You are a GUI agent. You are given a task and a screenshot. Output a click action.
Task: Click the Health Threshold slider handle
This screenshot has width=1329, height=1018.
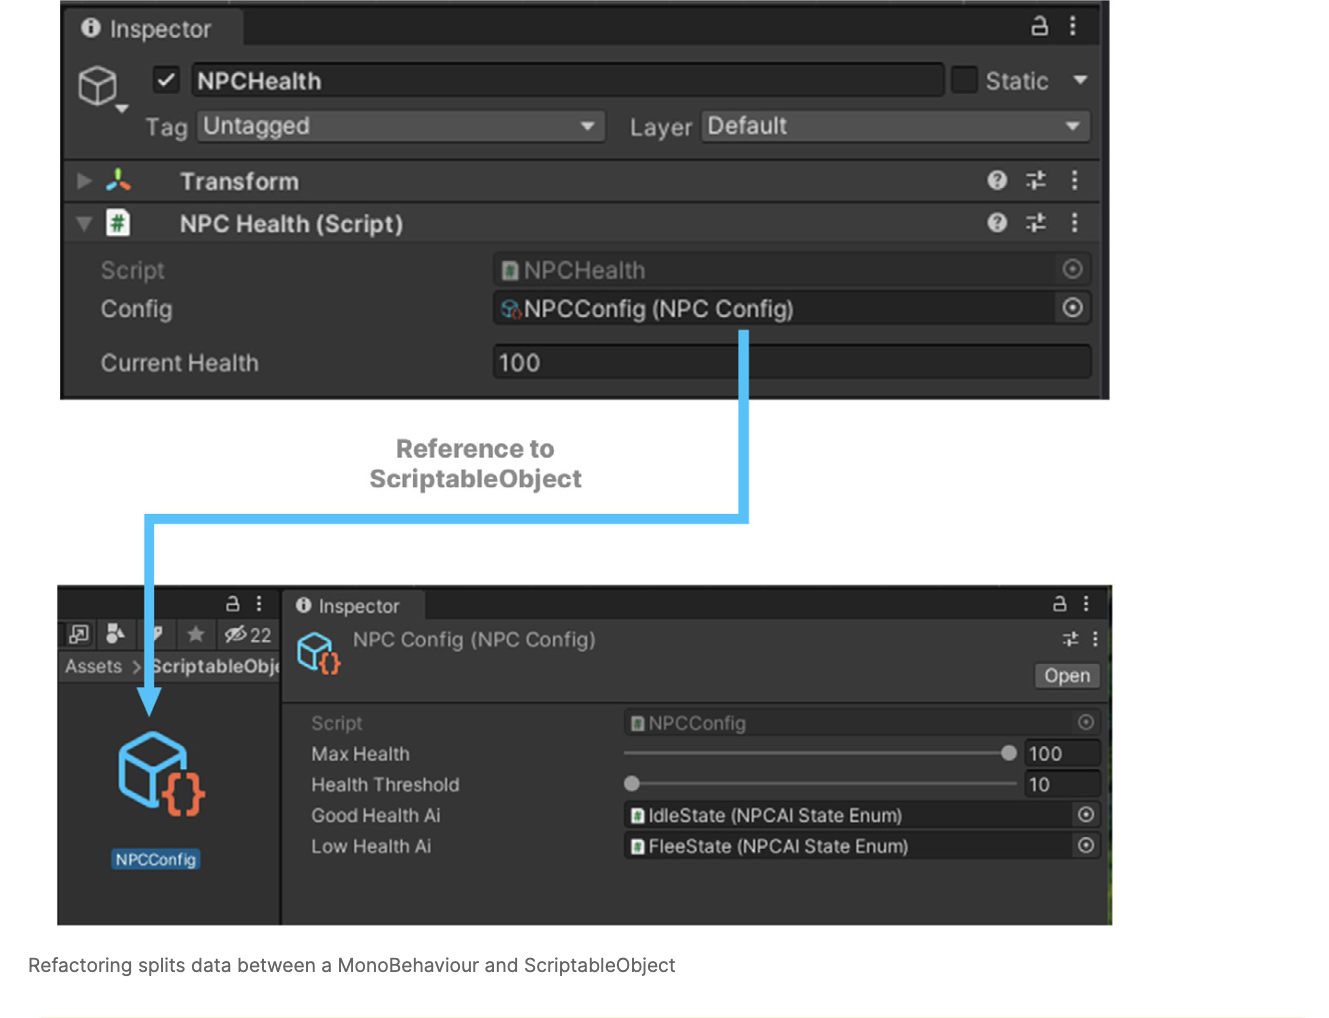632,784
